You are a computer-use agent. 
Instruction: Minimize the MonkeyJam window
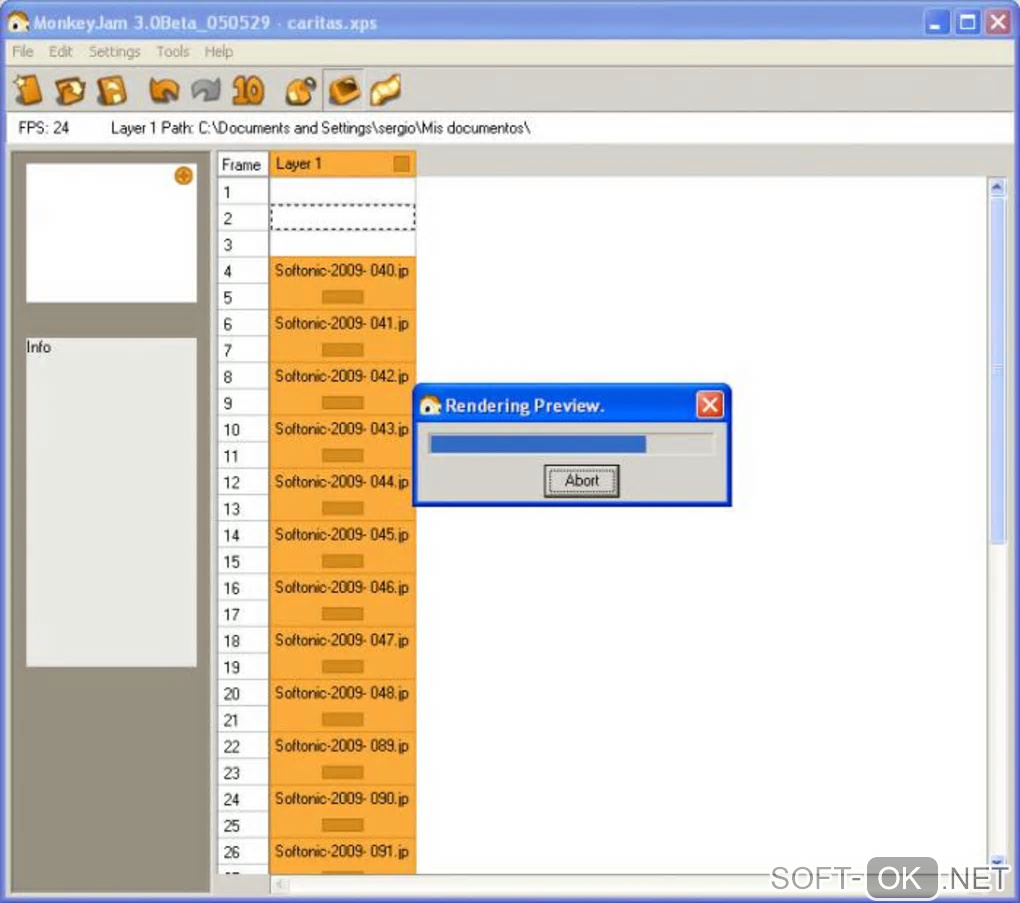pos(936,23)
